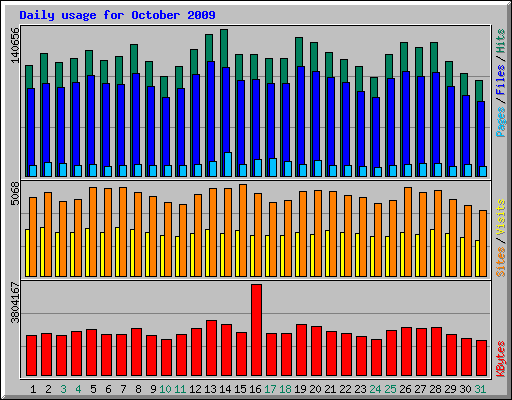The image size is (512, 400).
Task: Click the yellow Sites bar for day 2
Action: pyautogui.click(x=42, y=252)
